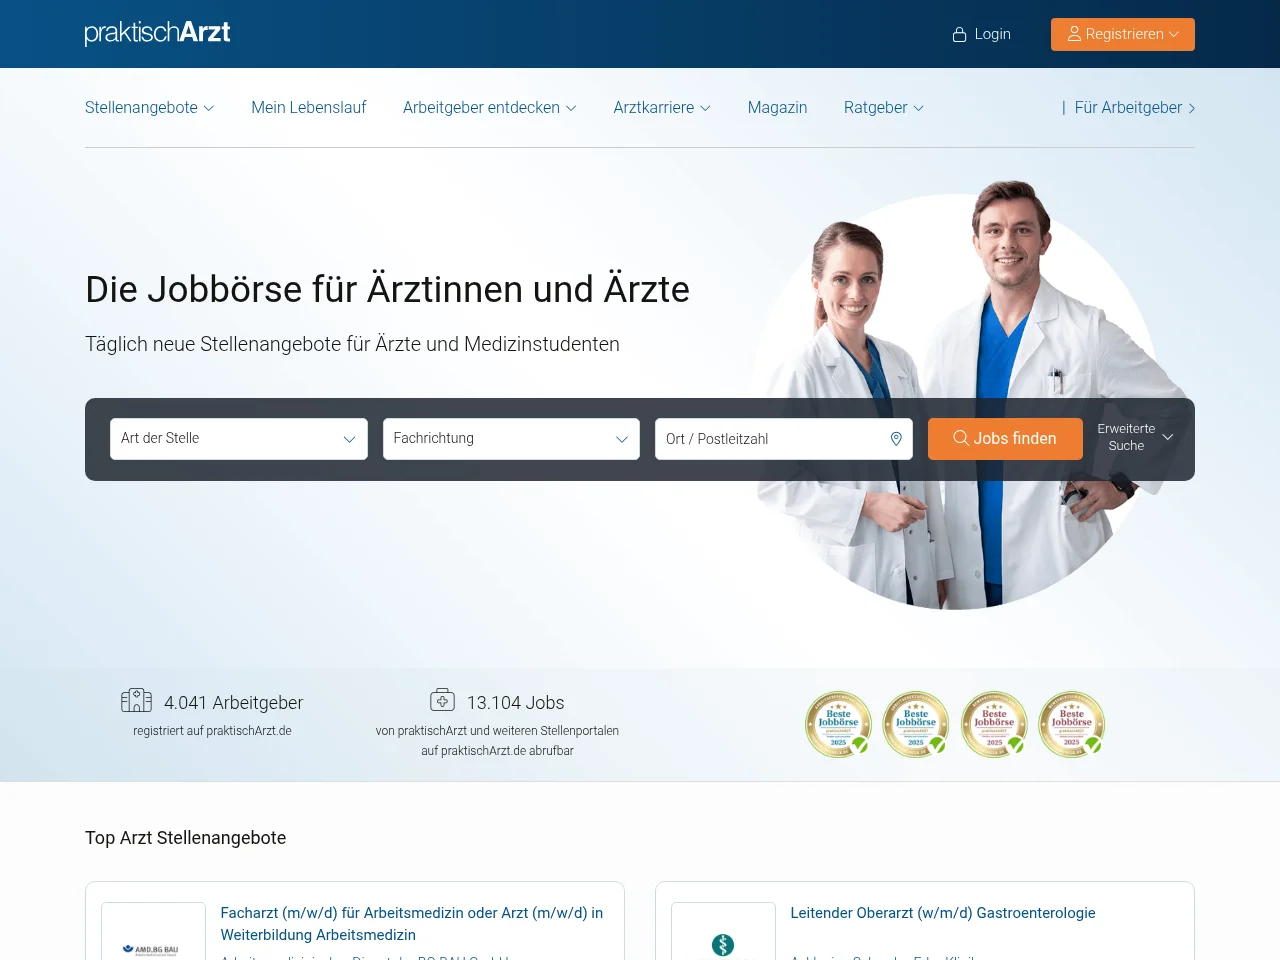Click the location pin icon in the Ort field
Screen dimensions: 1280x960
pyautogui.click(x=896, y=439)
